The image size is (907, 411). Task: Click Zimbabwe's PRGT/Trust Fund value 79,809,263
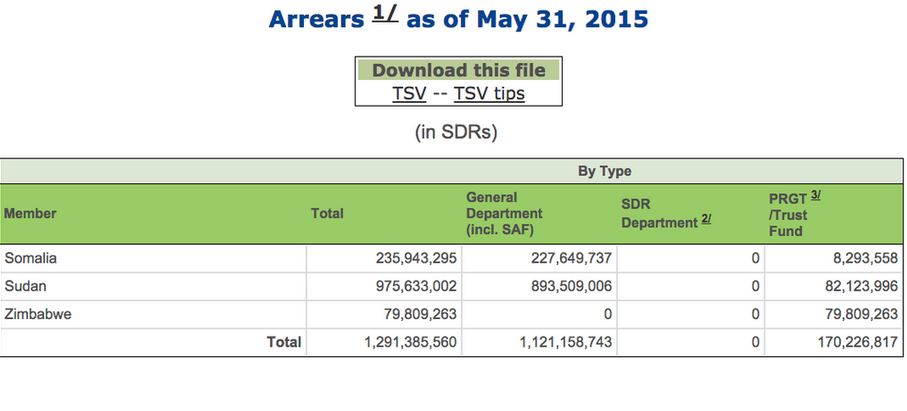[x=862, y=314]
